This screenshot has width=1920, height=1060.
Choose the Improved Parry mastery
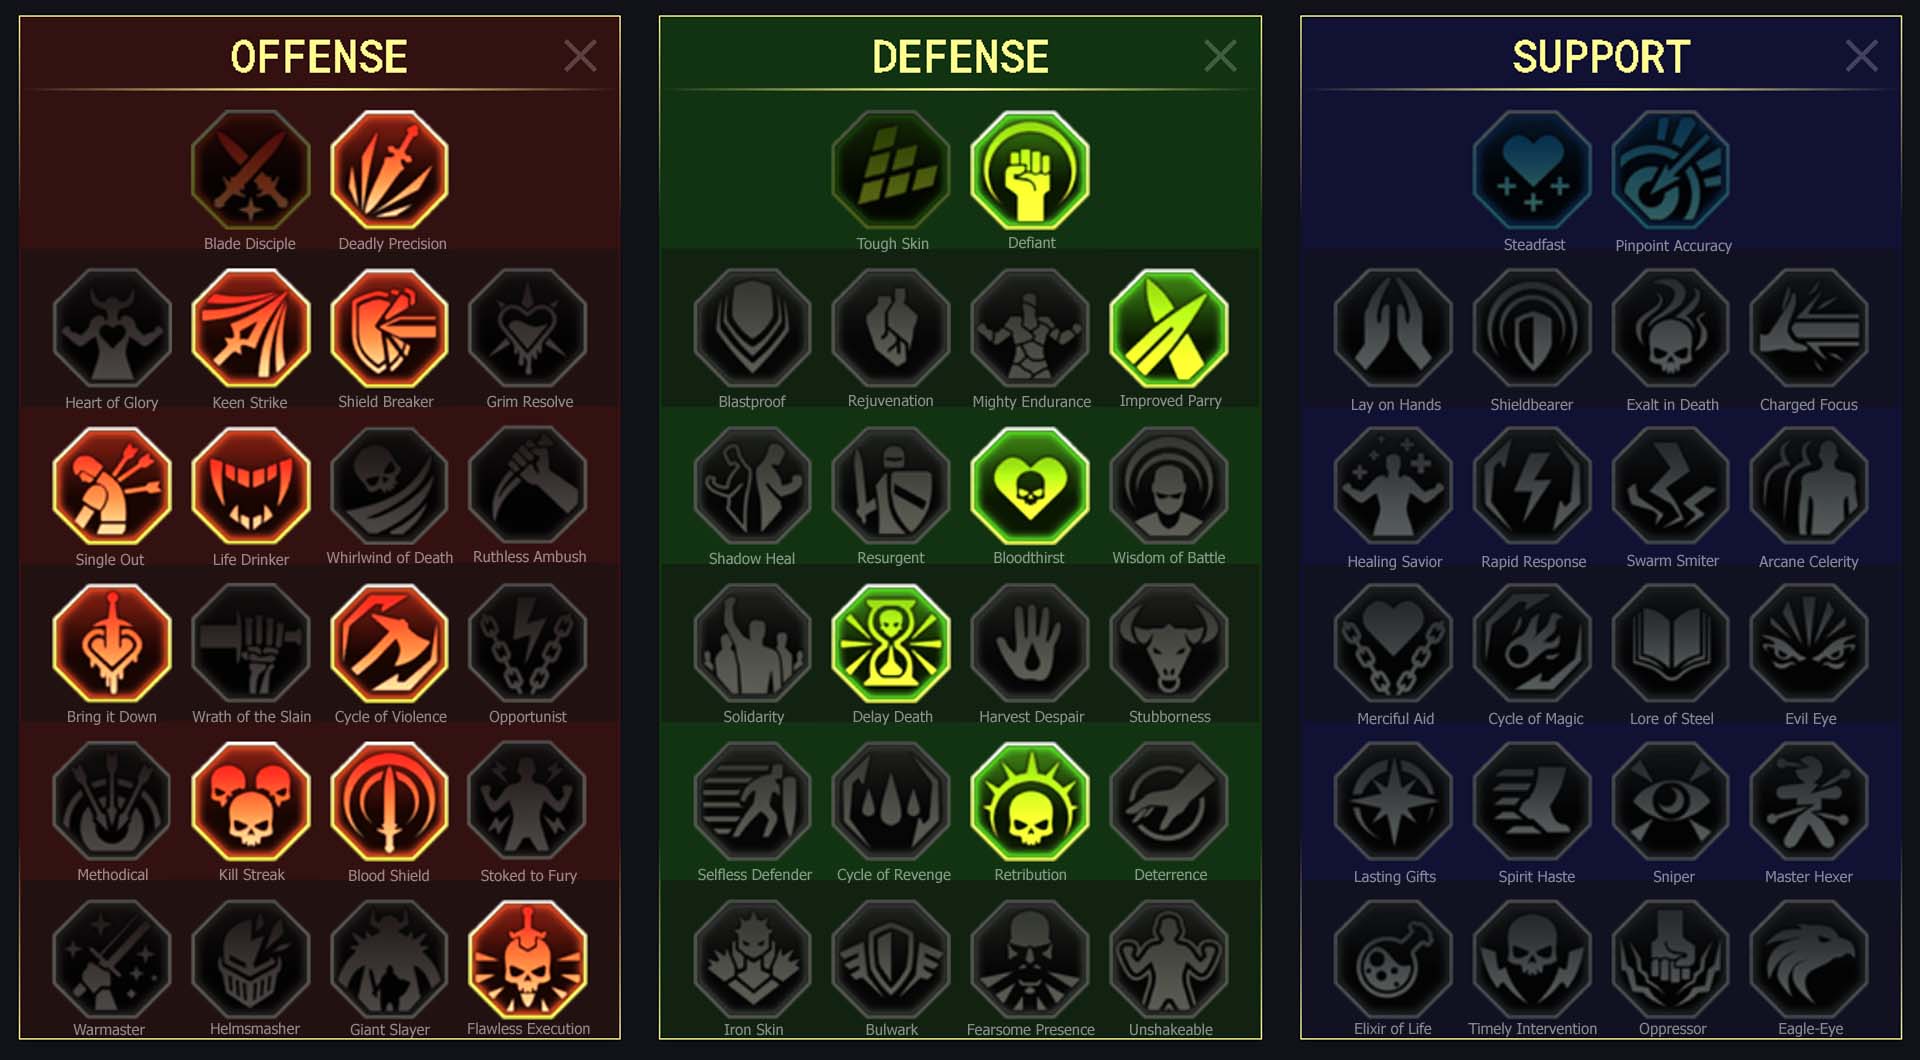(1169, 328)
